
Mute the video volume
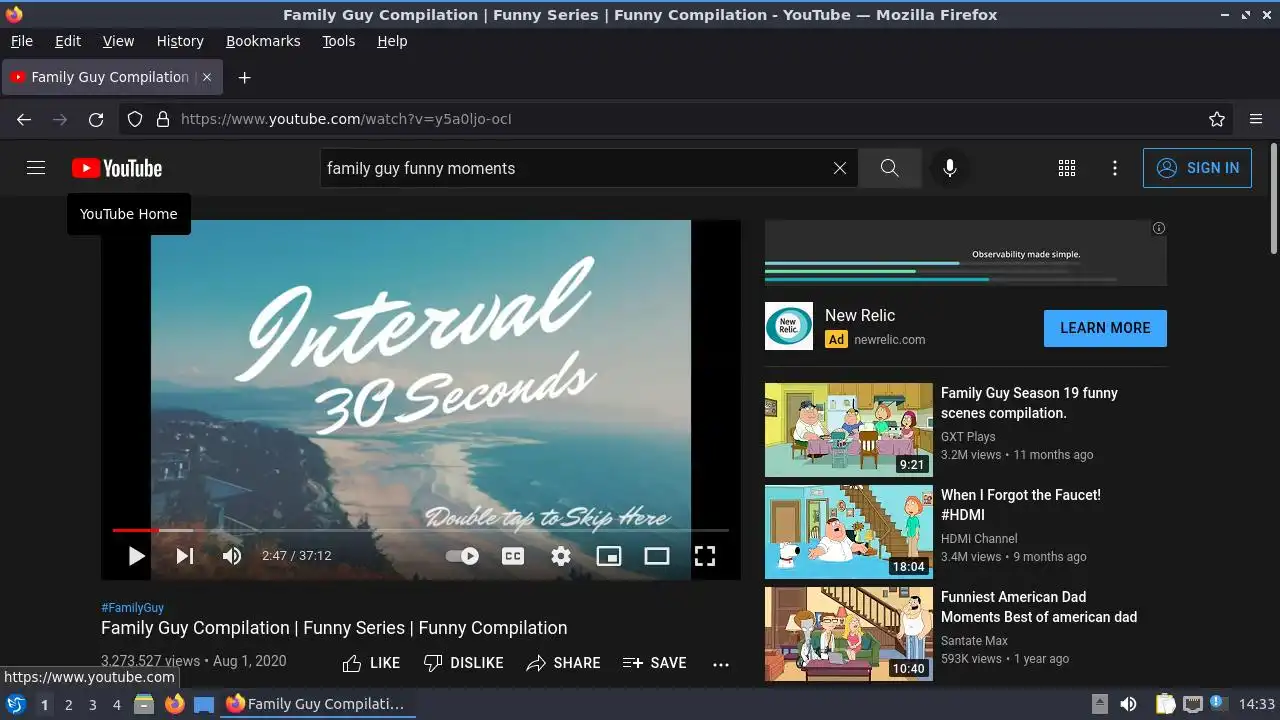(232, 556)
